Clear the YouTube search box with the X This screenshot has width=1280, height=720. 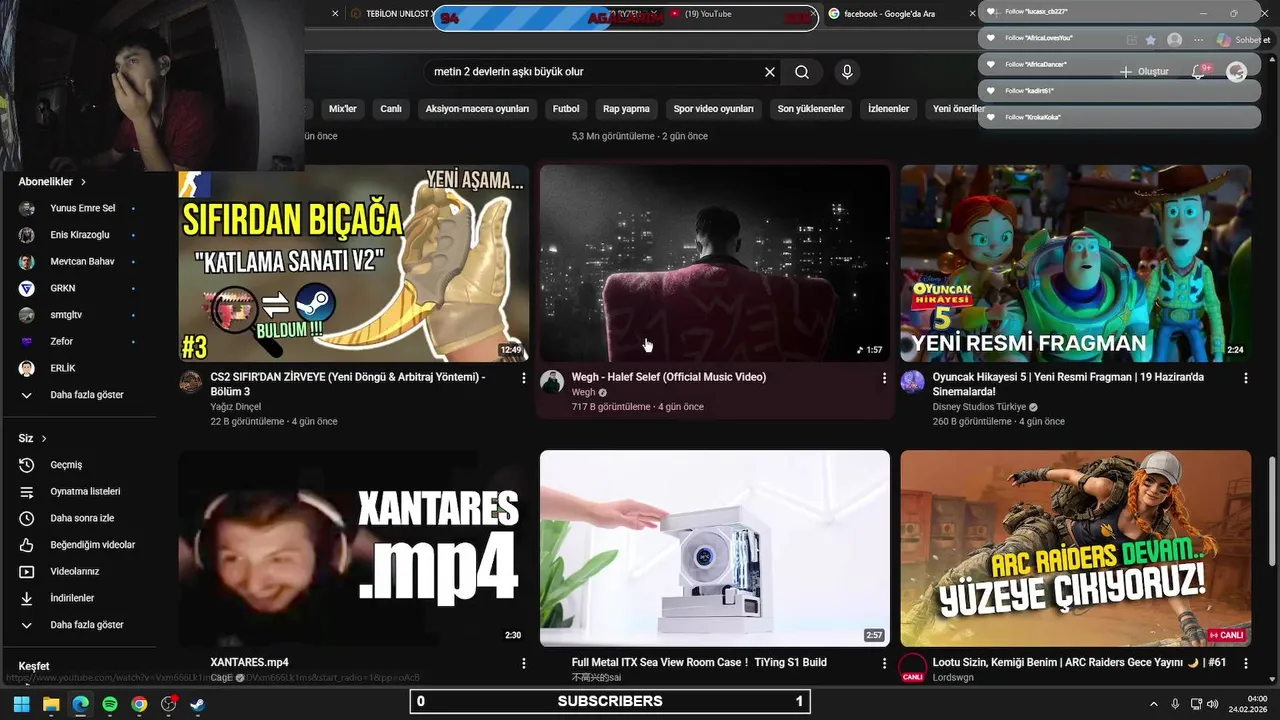pos(770,72)
